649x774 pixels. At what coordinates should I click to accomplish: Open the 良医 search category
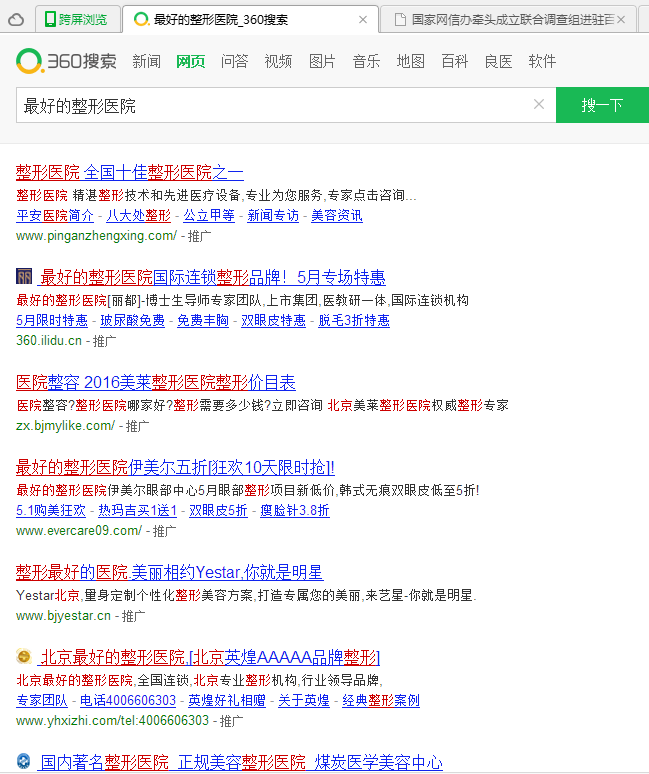[x=498, y=61]
